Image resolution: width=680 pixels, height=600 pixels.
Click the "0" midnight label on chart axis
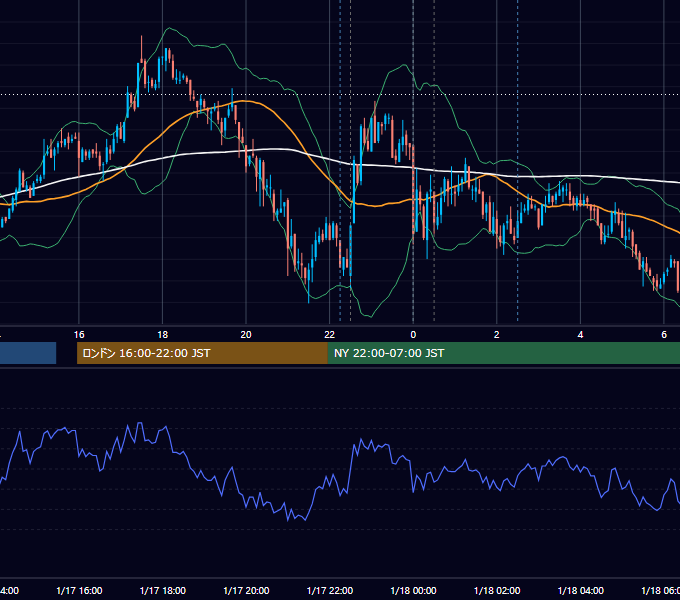(413, 335)
